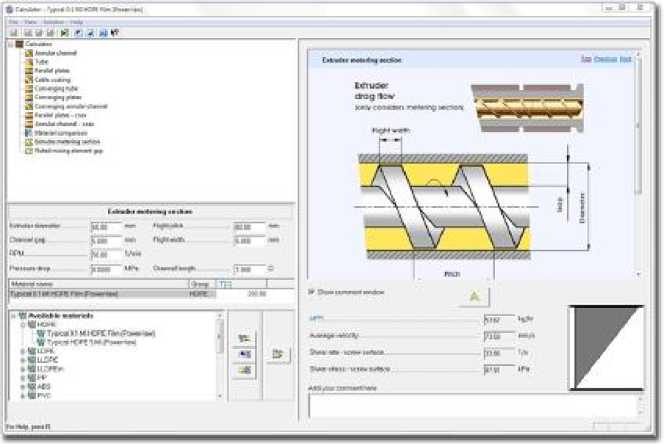Viewport: 665px width, 444px height.
Task: Expand the PVC materials group
Action: 23,396
